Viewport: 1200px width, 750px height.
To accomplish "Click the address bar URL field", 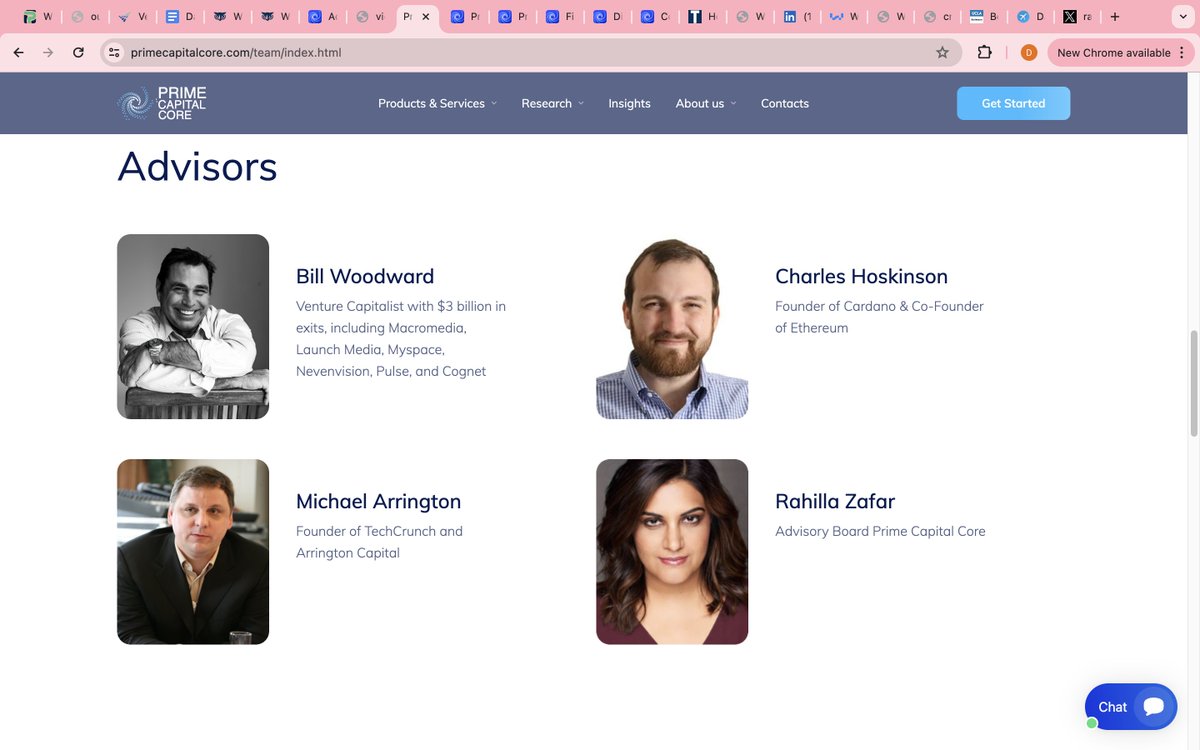I will click(530, 52).
